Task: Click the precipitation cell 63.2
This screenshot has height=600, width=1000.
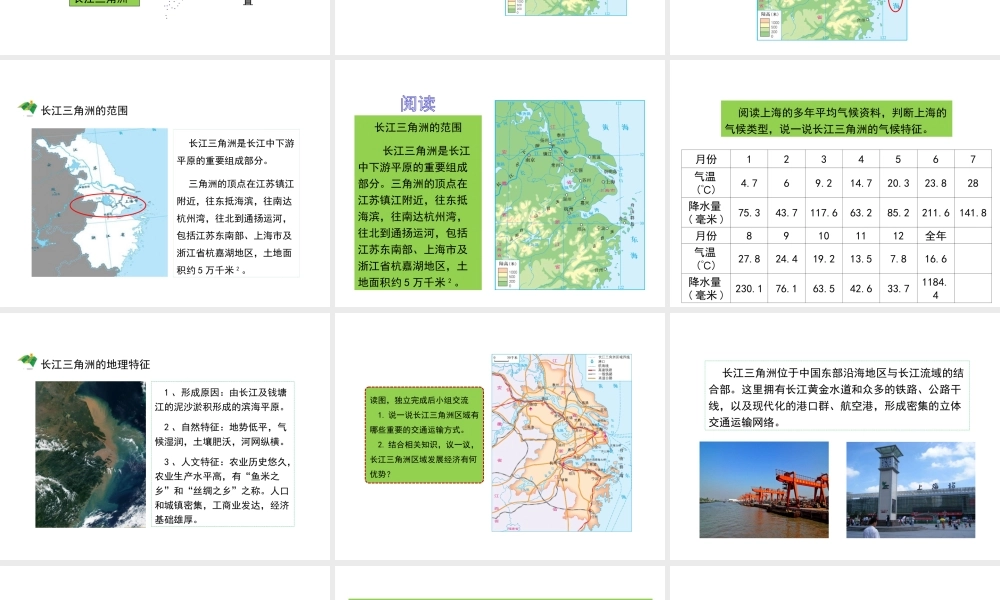Action: [x=861, y=213]
